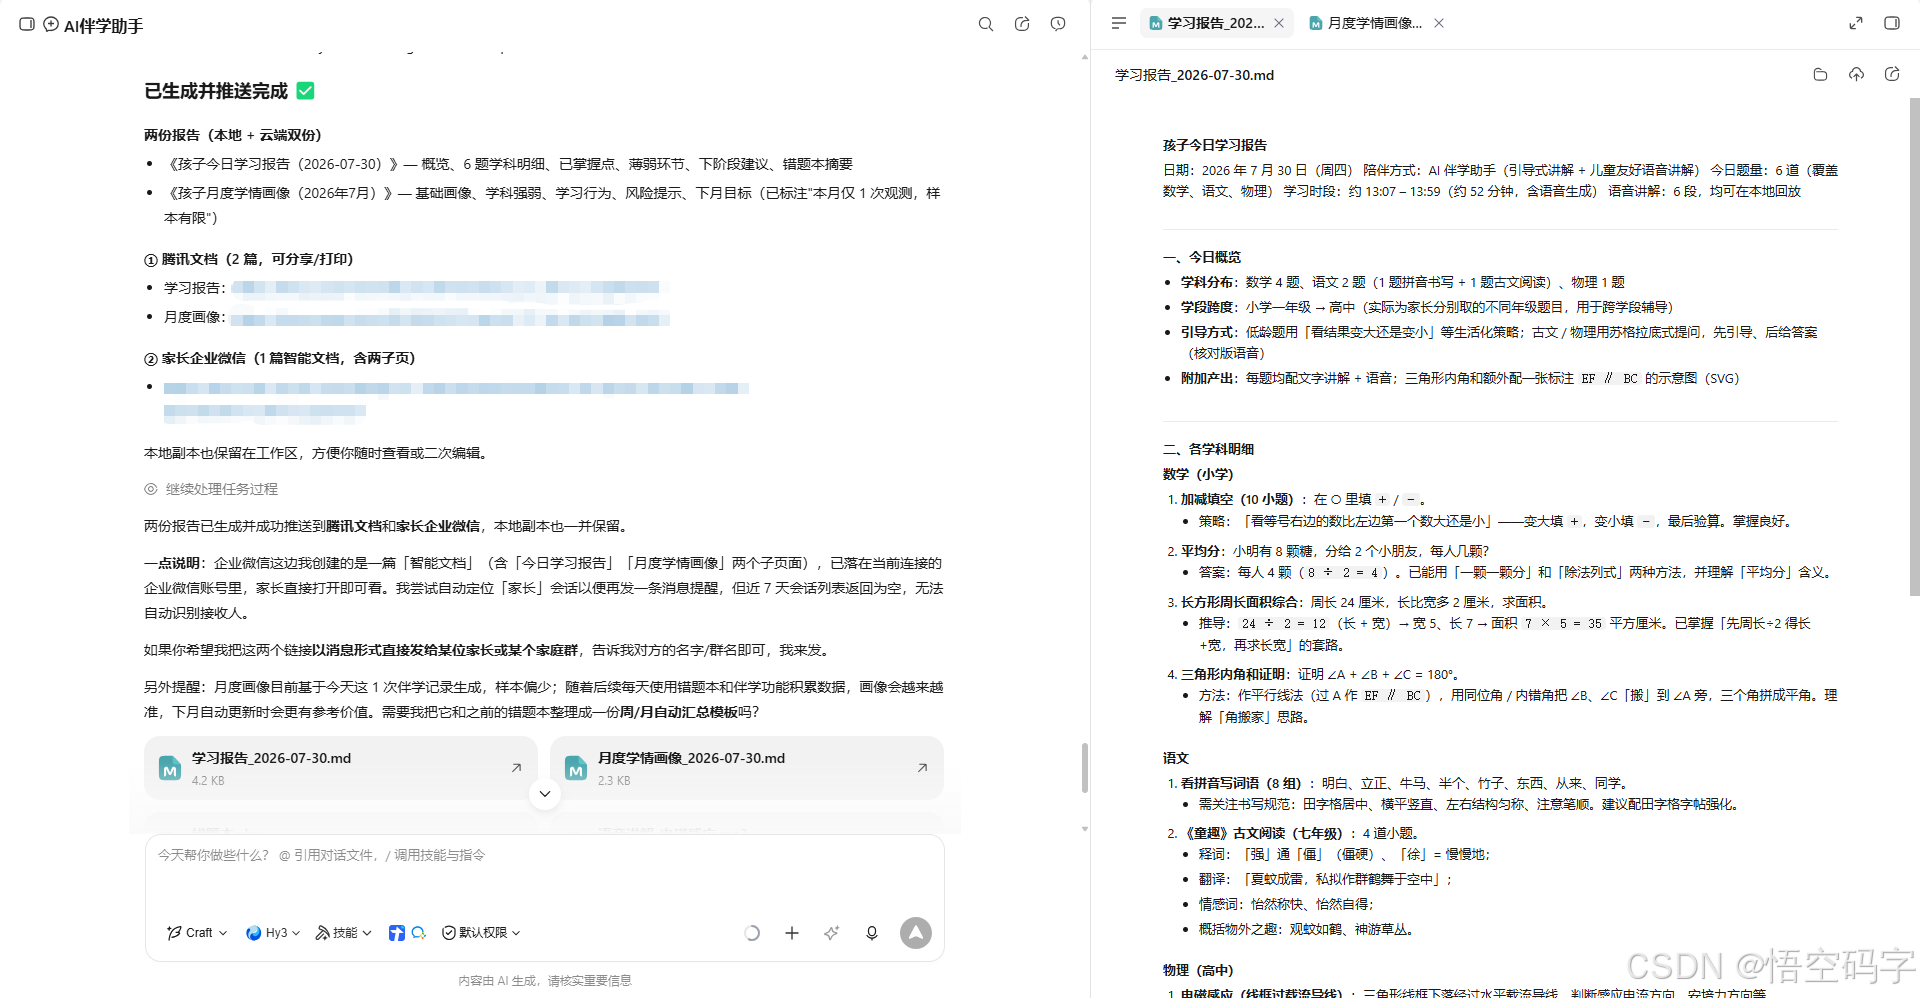Image resolution: width=1920 pixels, height=998 pixels.
Task: Open the file list menu icon
Action: 1119,23
